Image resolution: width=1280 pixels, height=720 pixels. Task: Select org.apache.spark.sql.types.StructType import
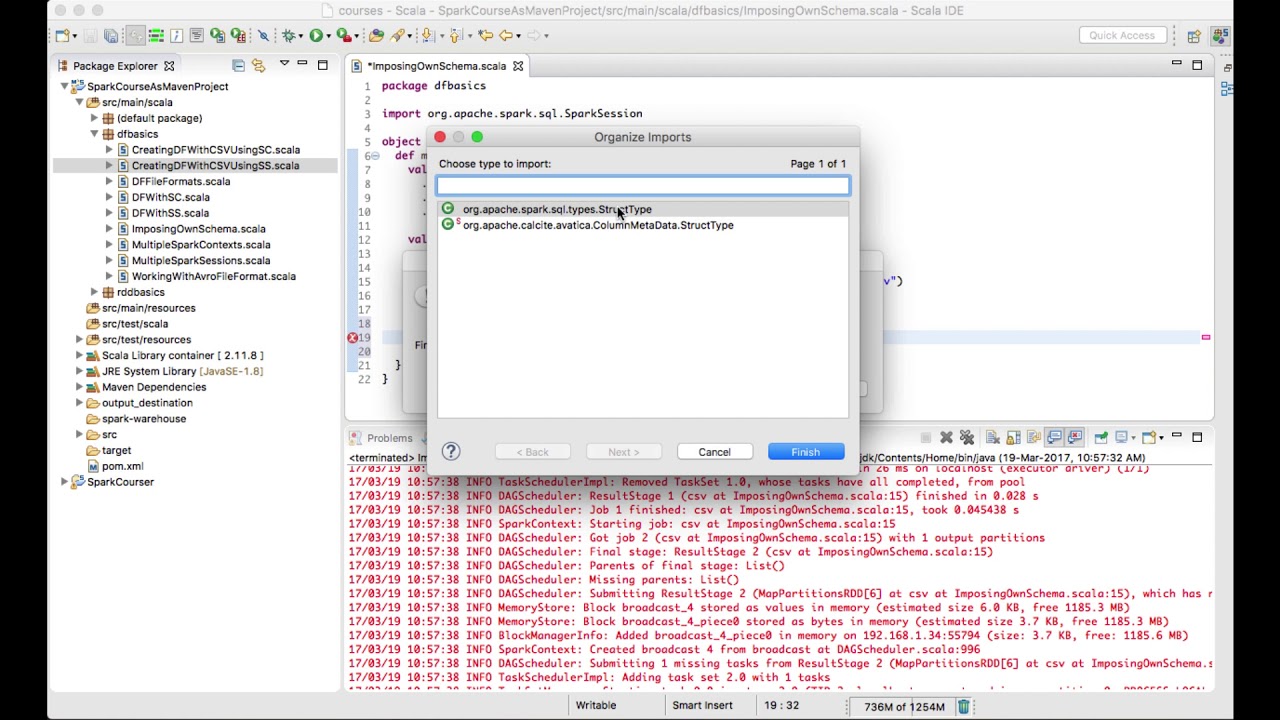click(x=557, y=209)
